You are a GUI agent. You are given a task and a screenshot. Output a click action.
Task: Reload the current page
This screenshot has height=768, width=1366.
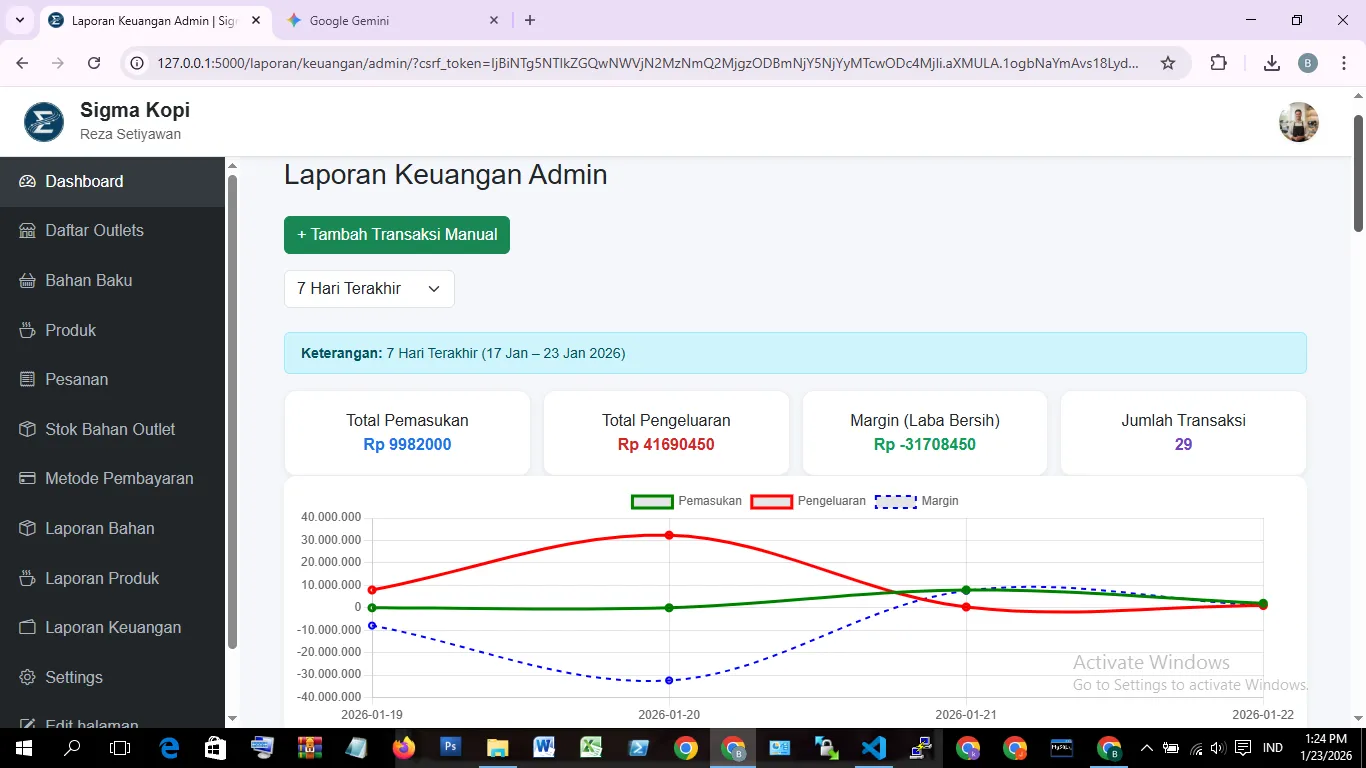tap(94, 63)
